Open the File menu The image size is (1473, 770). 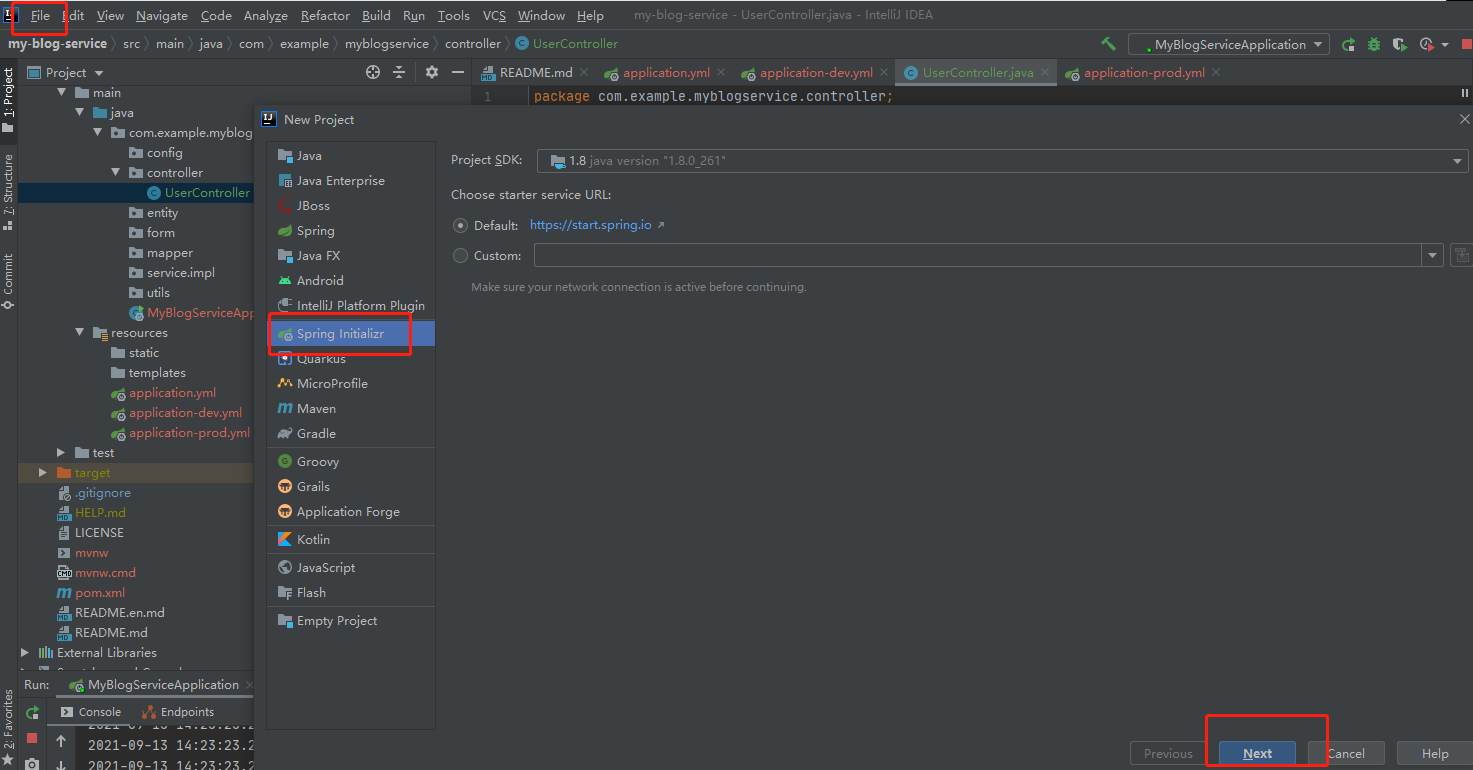(x=40, y=16)
